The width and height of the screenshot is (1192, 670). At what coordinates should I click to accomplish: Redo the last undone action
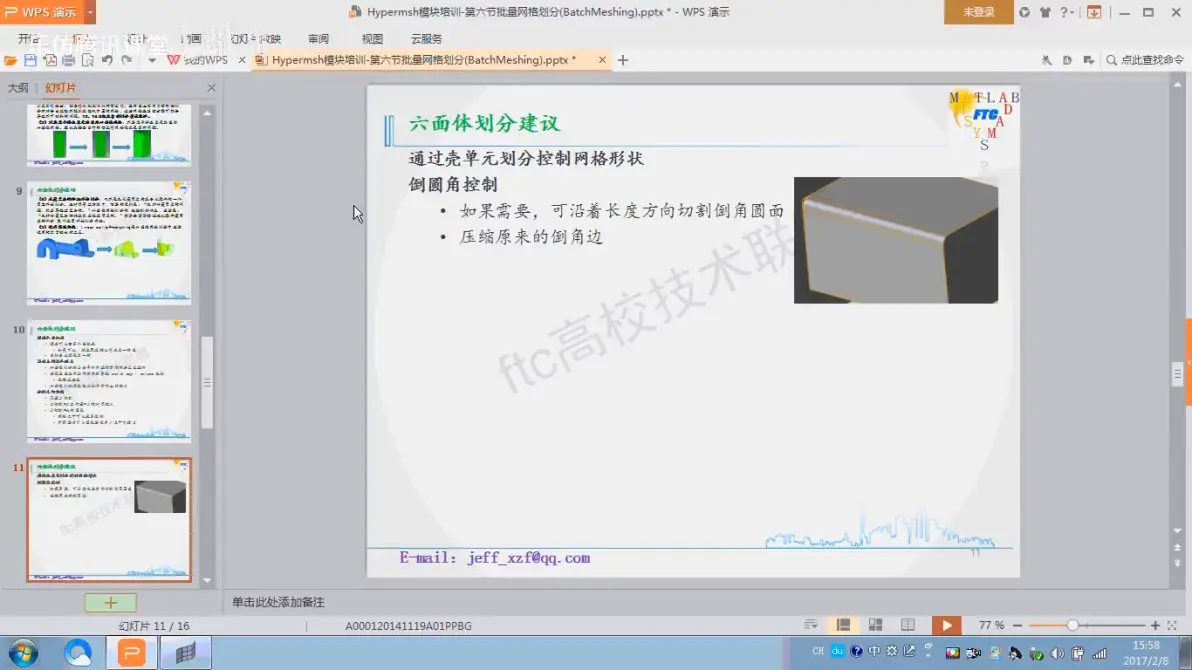(x=127, y=60)
